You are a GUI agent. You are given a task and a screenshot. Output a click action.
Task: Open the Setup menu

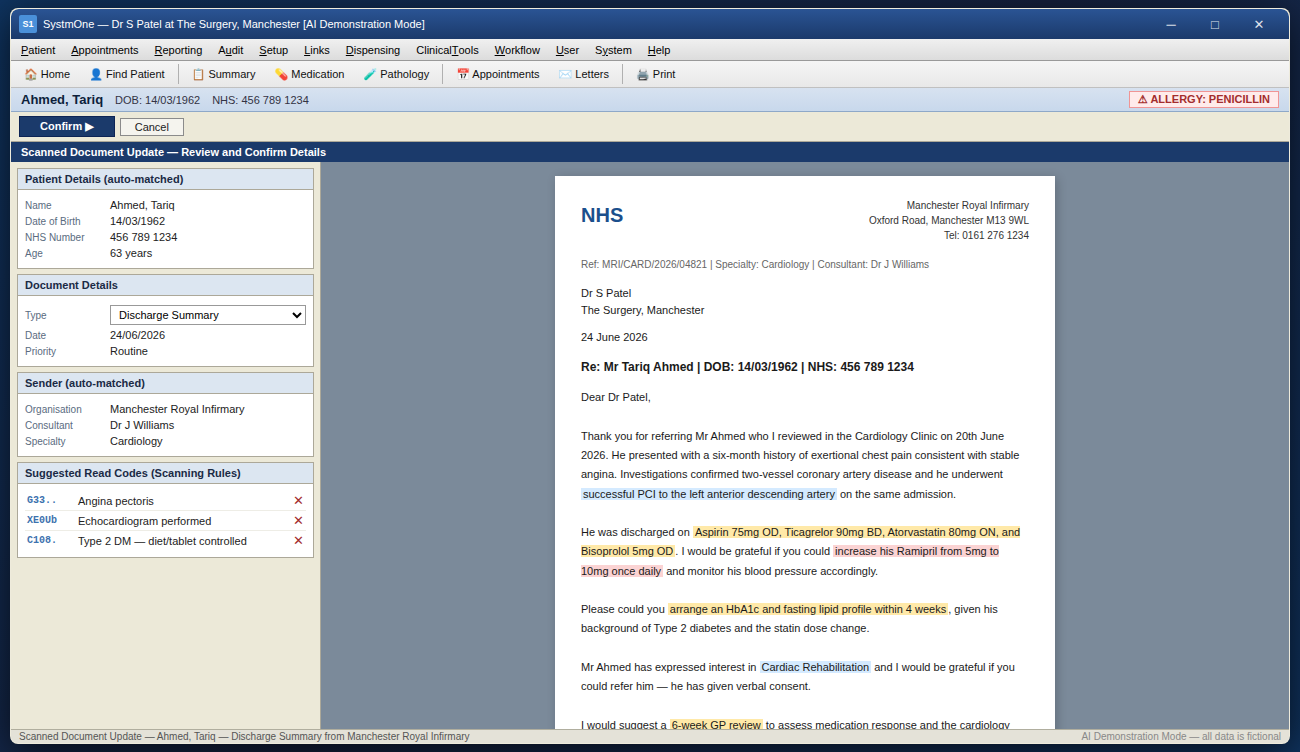[273, 50]
